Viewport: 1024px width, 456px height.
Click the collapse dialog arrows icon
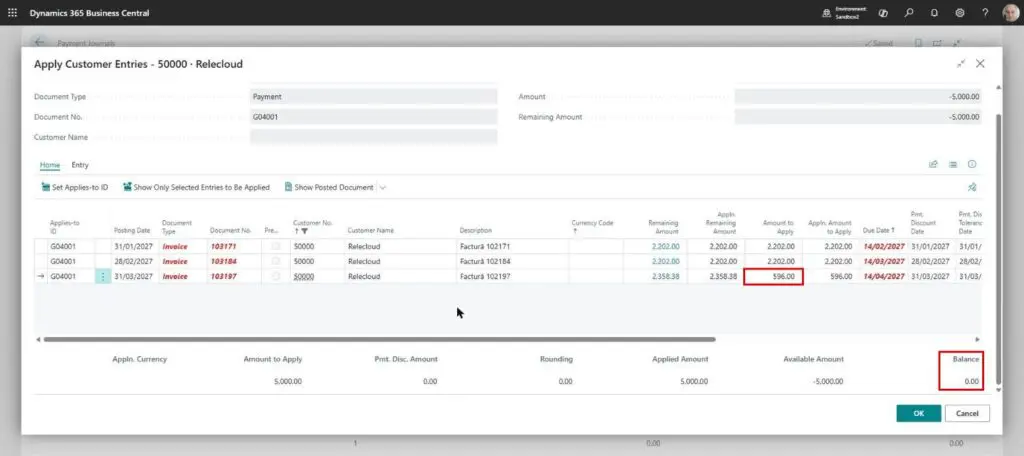click(961, 63)
